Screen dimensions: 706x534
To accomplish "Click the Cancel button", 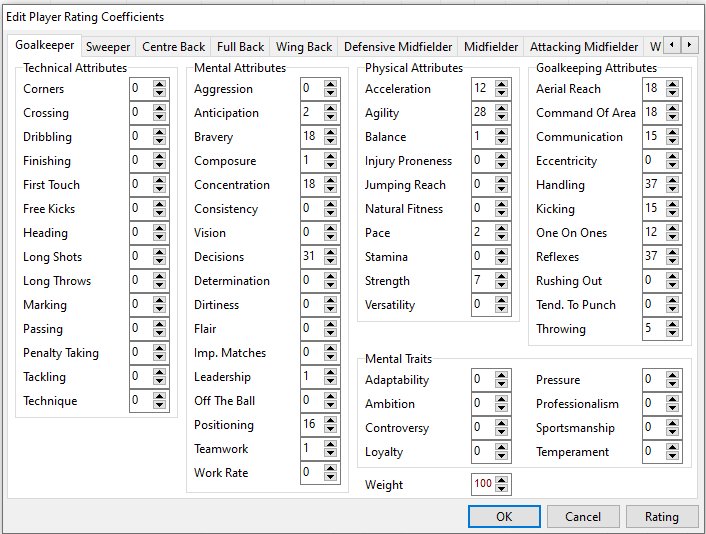I will [583, 516].
